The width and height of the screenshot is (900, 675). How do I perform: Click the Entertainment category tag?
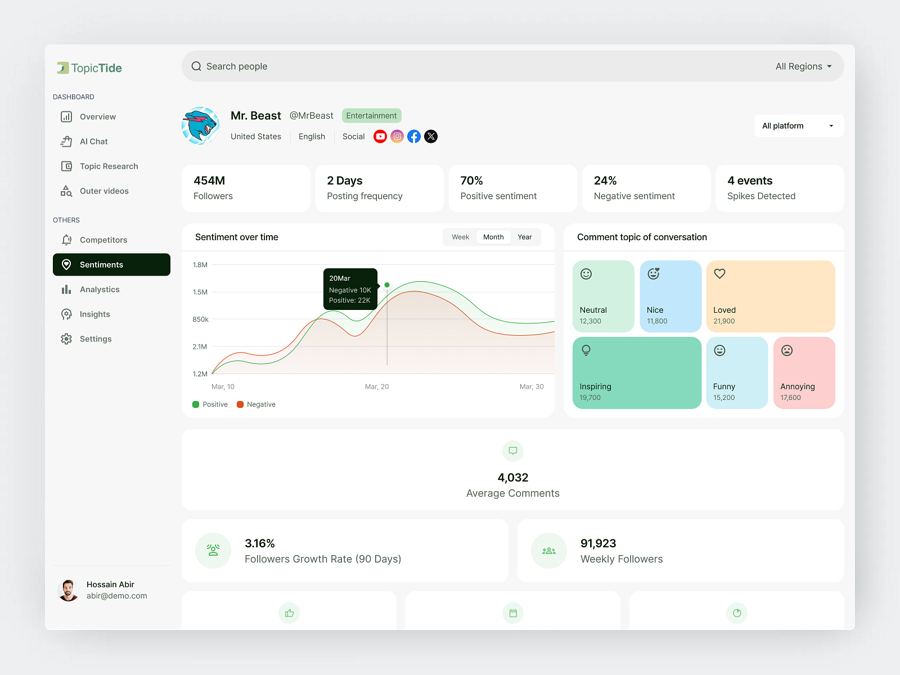click(371, 115)
